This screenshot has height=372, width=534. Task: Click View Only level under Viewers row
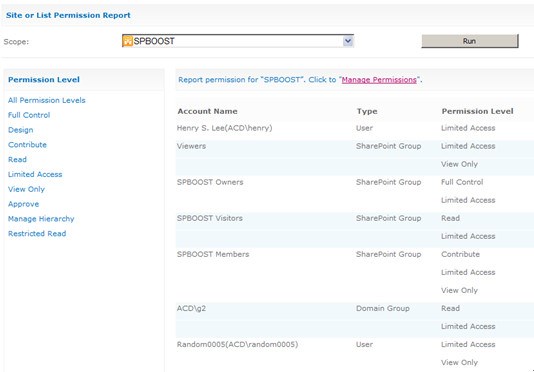click(459, 164)
